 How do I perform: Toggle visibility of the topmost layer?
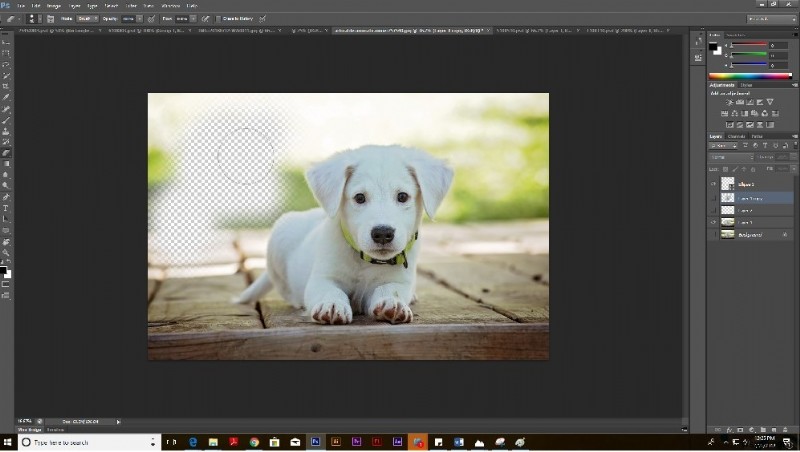713,185
